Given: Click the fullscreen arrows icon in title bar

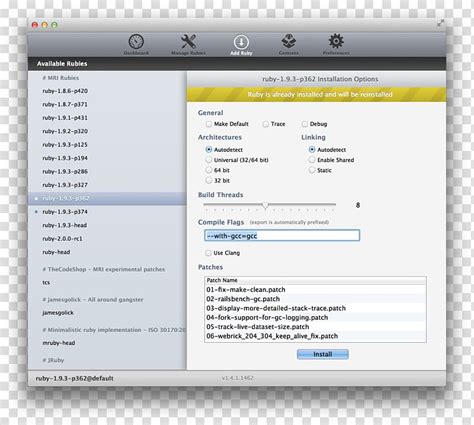Looking at the screenshot, I should tap(440, 23).
